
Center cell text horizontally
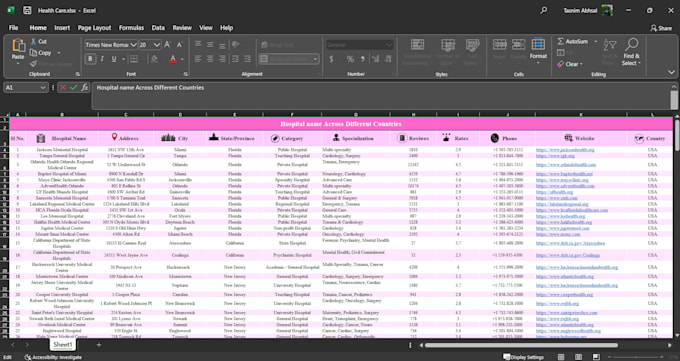[x=210, y=59]
